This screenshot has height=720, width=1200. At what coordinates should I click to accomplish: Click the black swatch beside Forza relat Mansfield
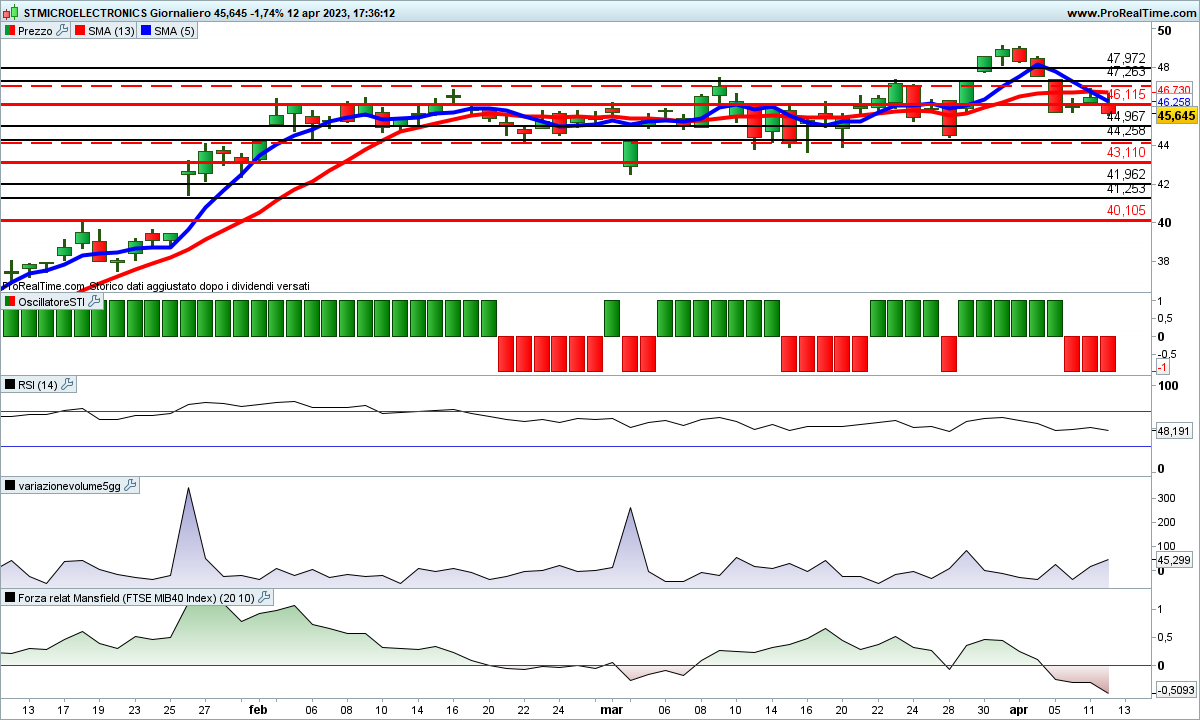point(10,598)
